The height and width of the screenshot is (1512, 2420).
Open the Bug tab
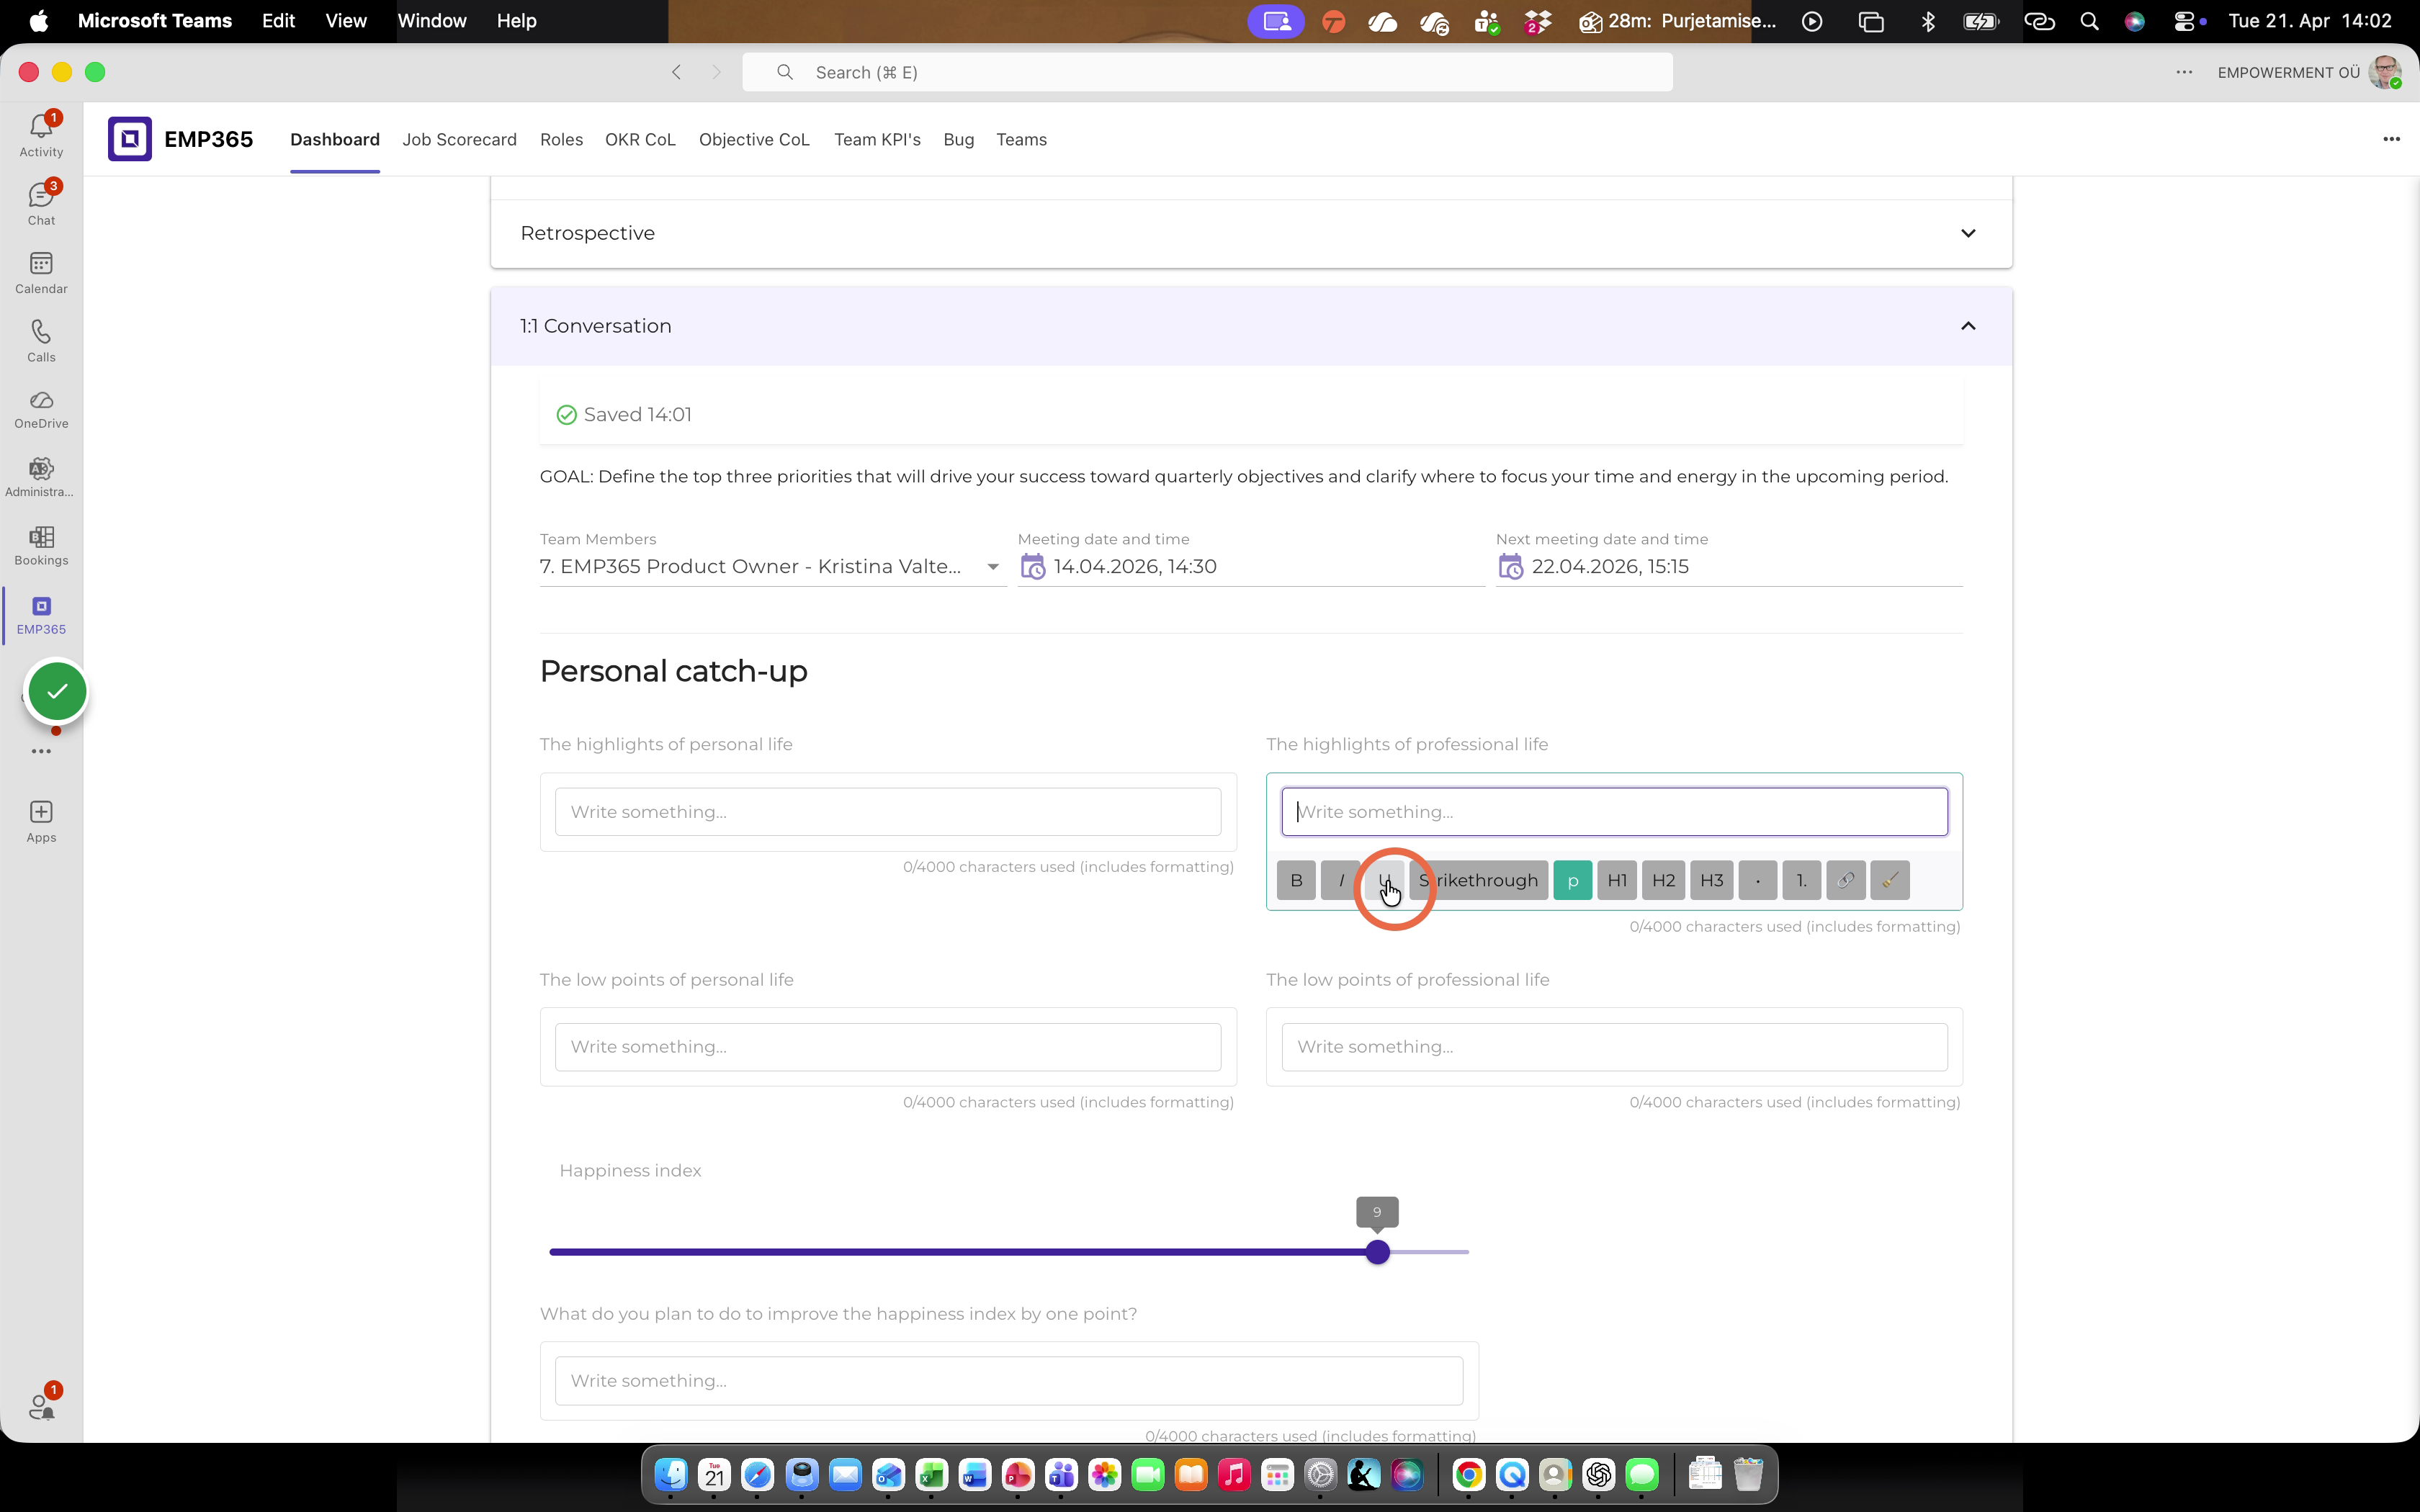pos(958,140)
